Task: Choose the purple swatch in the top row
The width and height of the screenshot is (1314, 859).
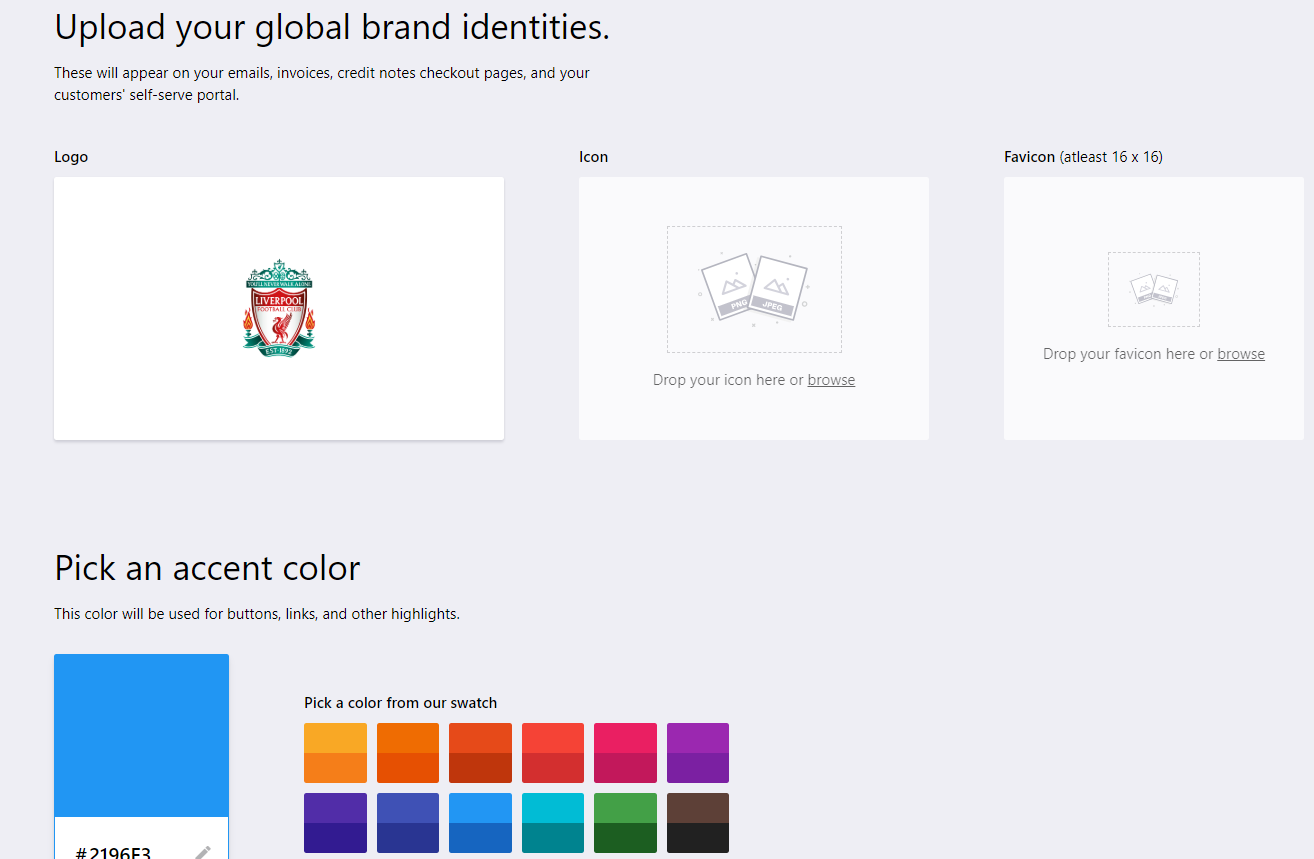Action: 698,753
